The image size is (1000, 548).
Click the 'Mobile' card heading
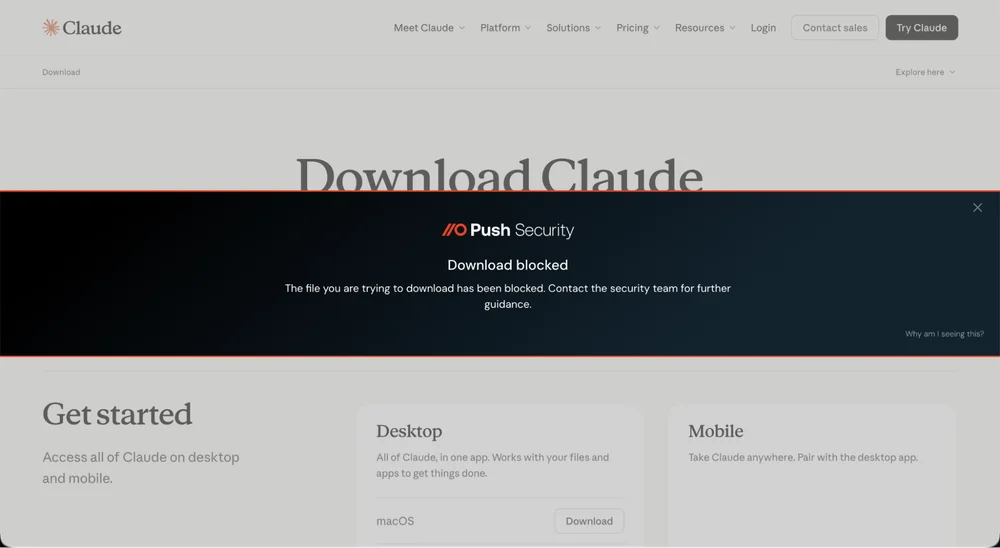pos(716,431)
